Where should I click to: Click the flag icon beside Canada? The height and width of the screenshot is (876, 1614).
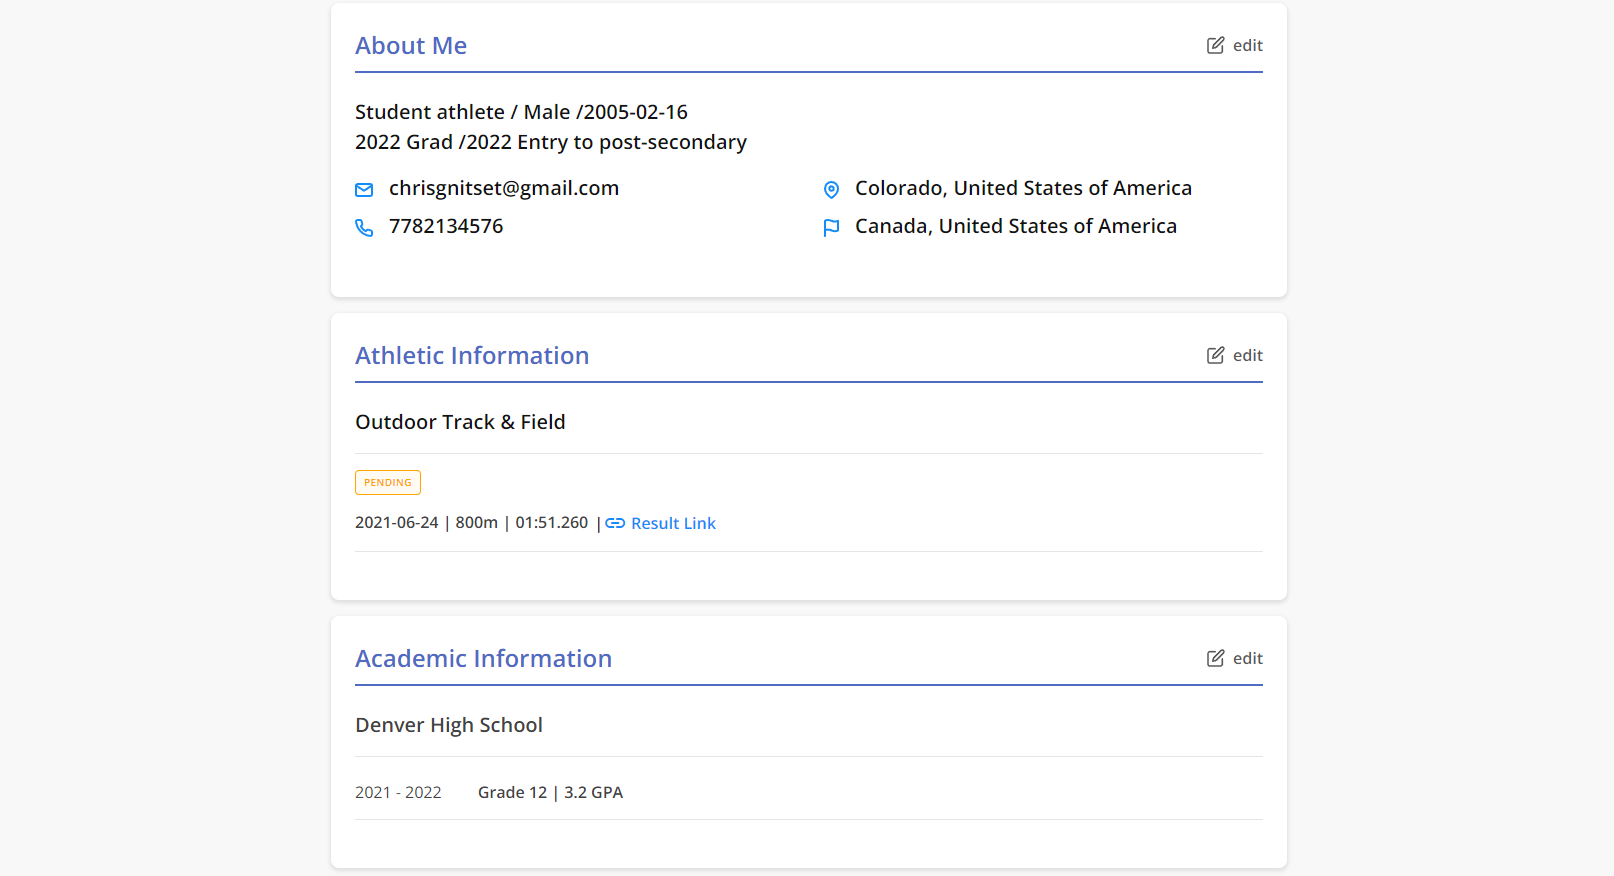click(831, 228)
